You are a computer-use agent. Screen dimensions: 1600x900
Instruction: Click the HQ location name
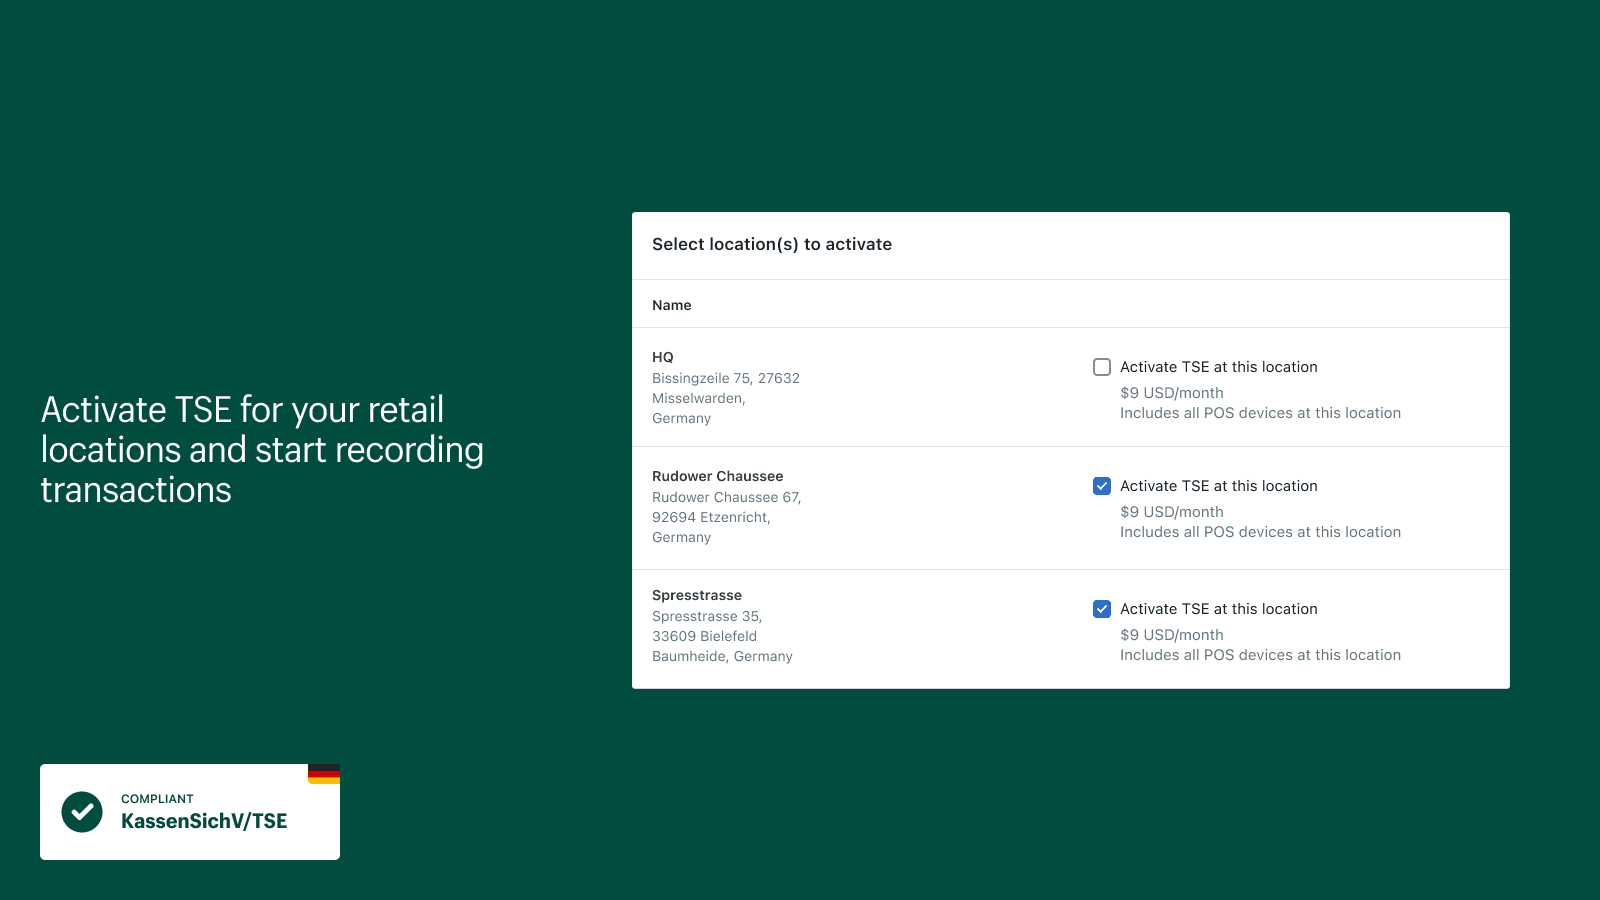[x=663, y=357]
